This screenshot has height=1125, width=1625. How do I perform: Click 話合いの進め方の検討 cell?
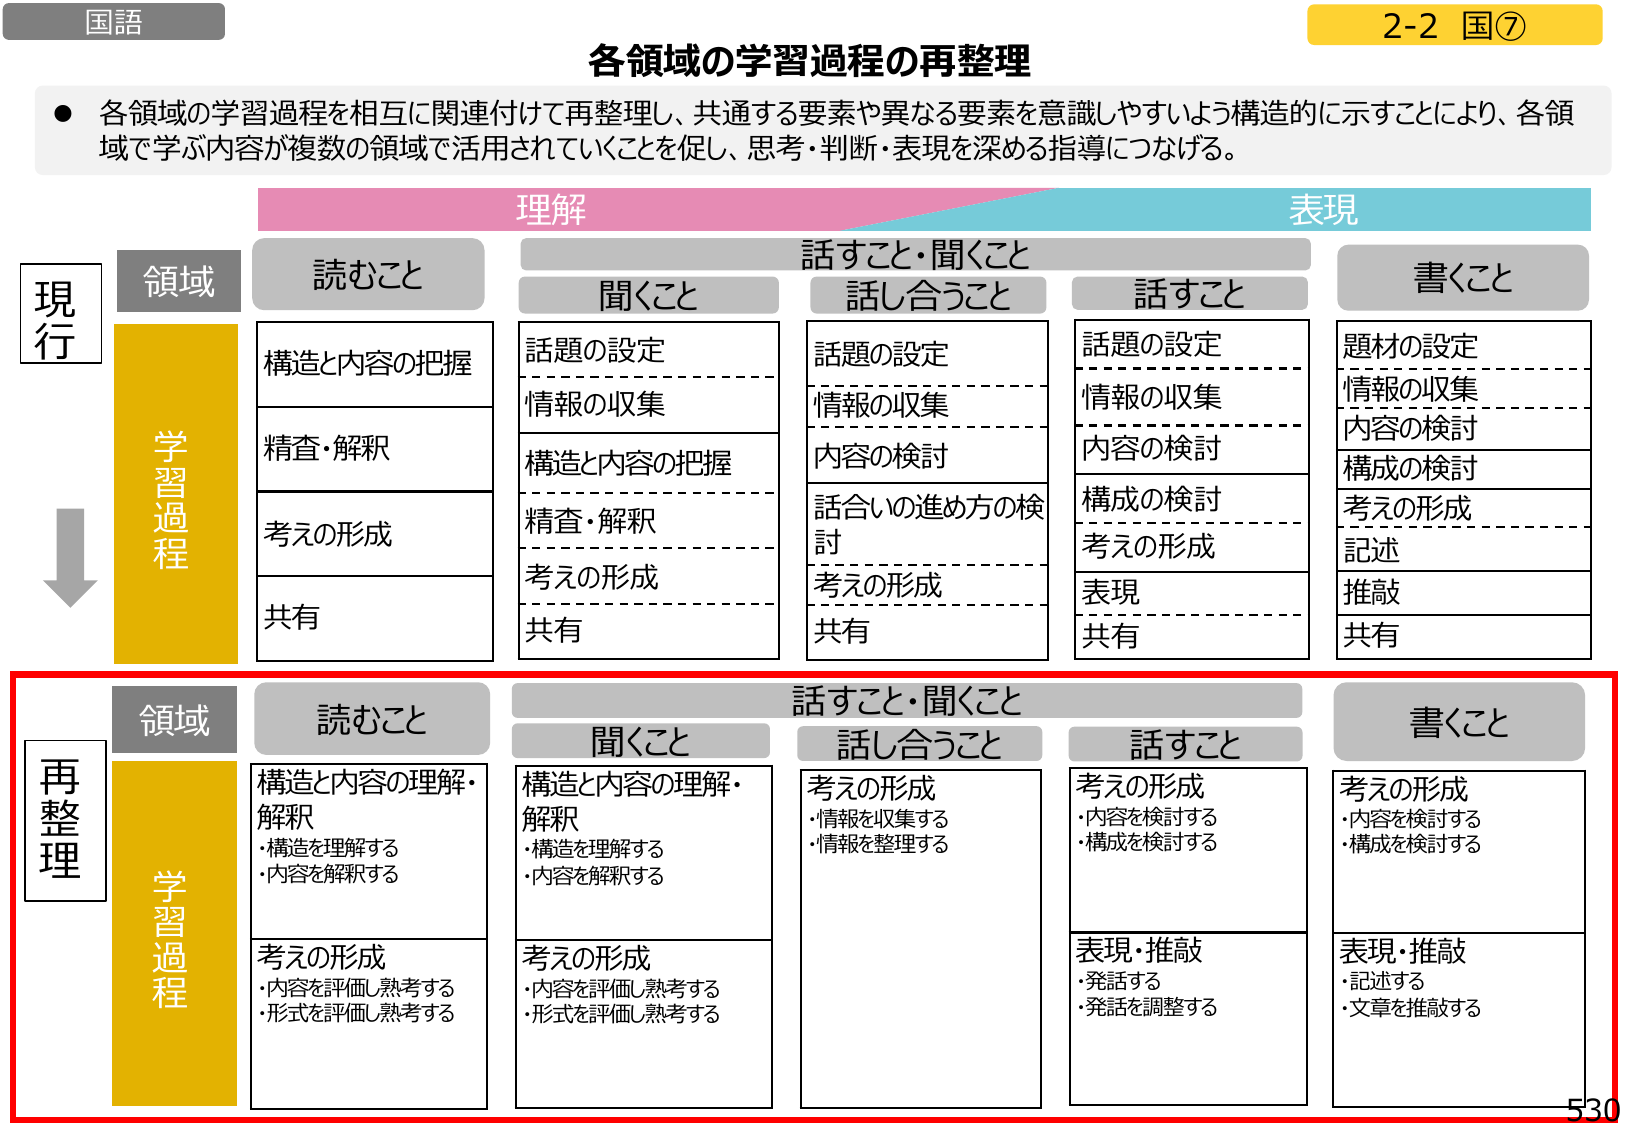[x=927, y=524]
